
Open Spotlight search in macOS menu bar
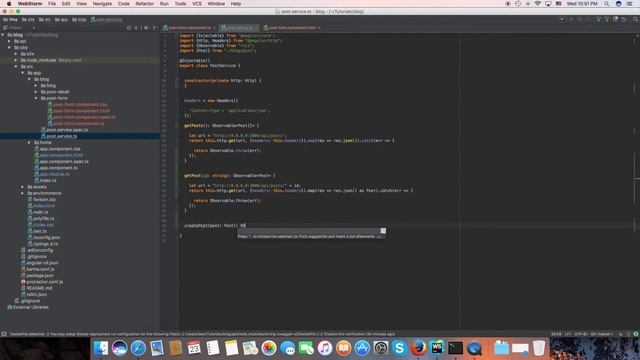point(607,4)
